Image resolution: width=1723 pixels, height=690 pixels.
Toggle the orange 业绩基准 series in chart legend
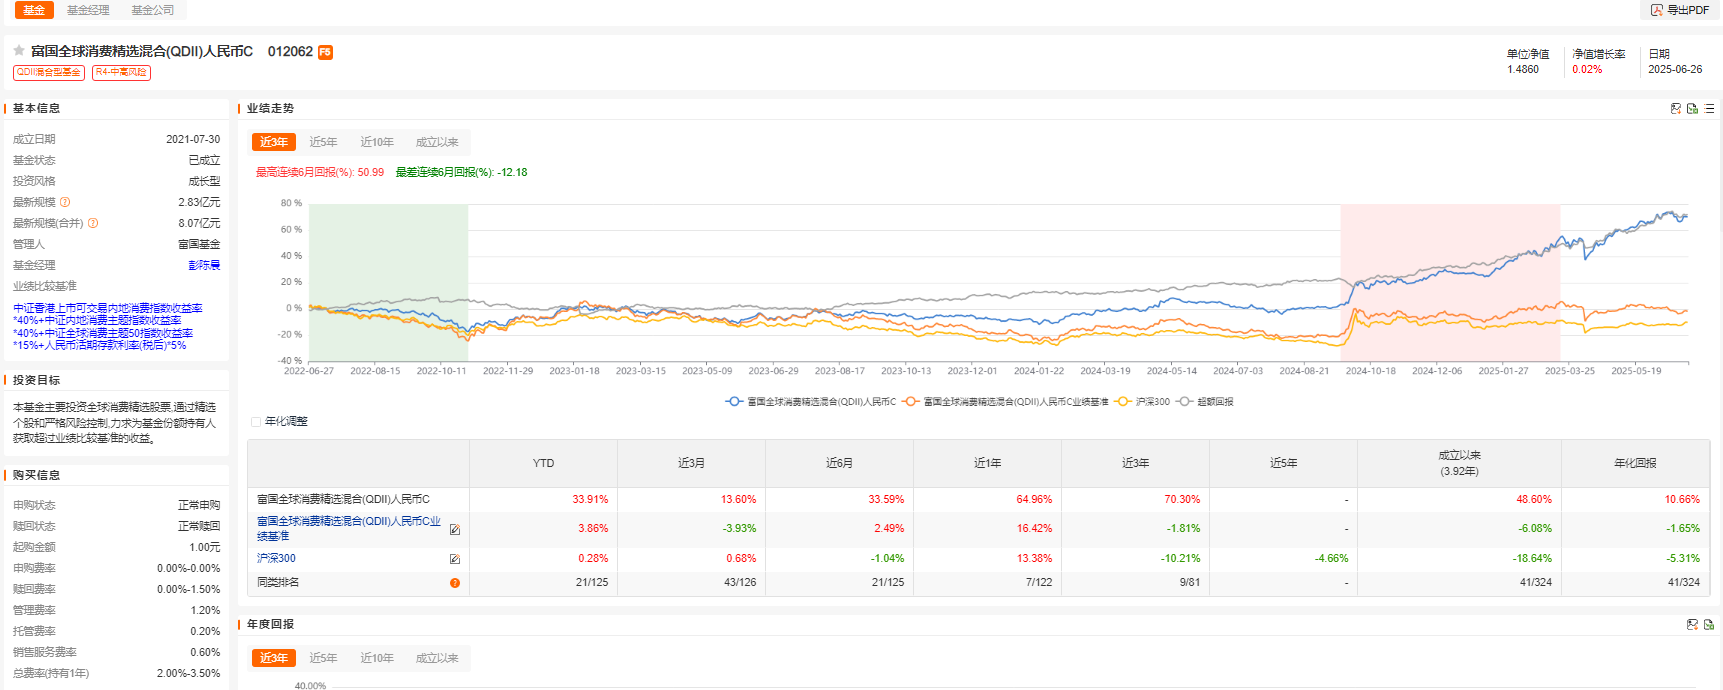click(x=1005, y=402)
